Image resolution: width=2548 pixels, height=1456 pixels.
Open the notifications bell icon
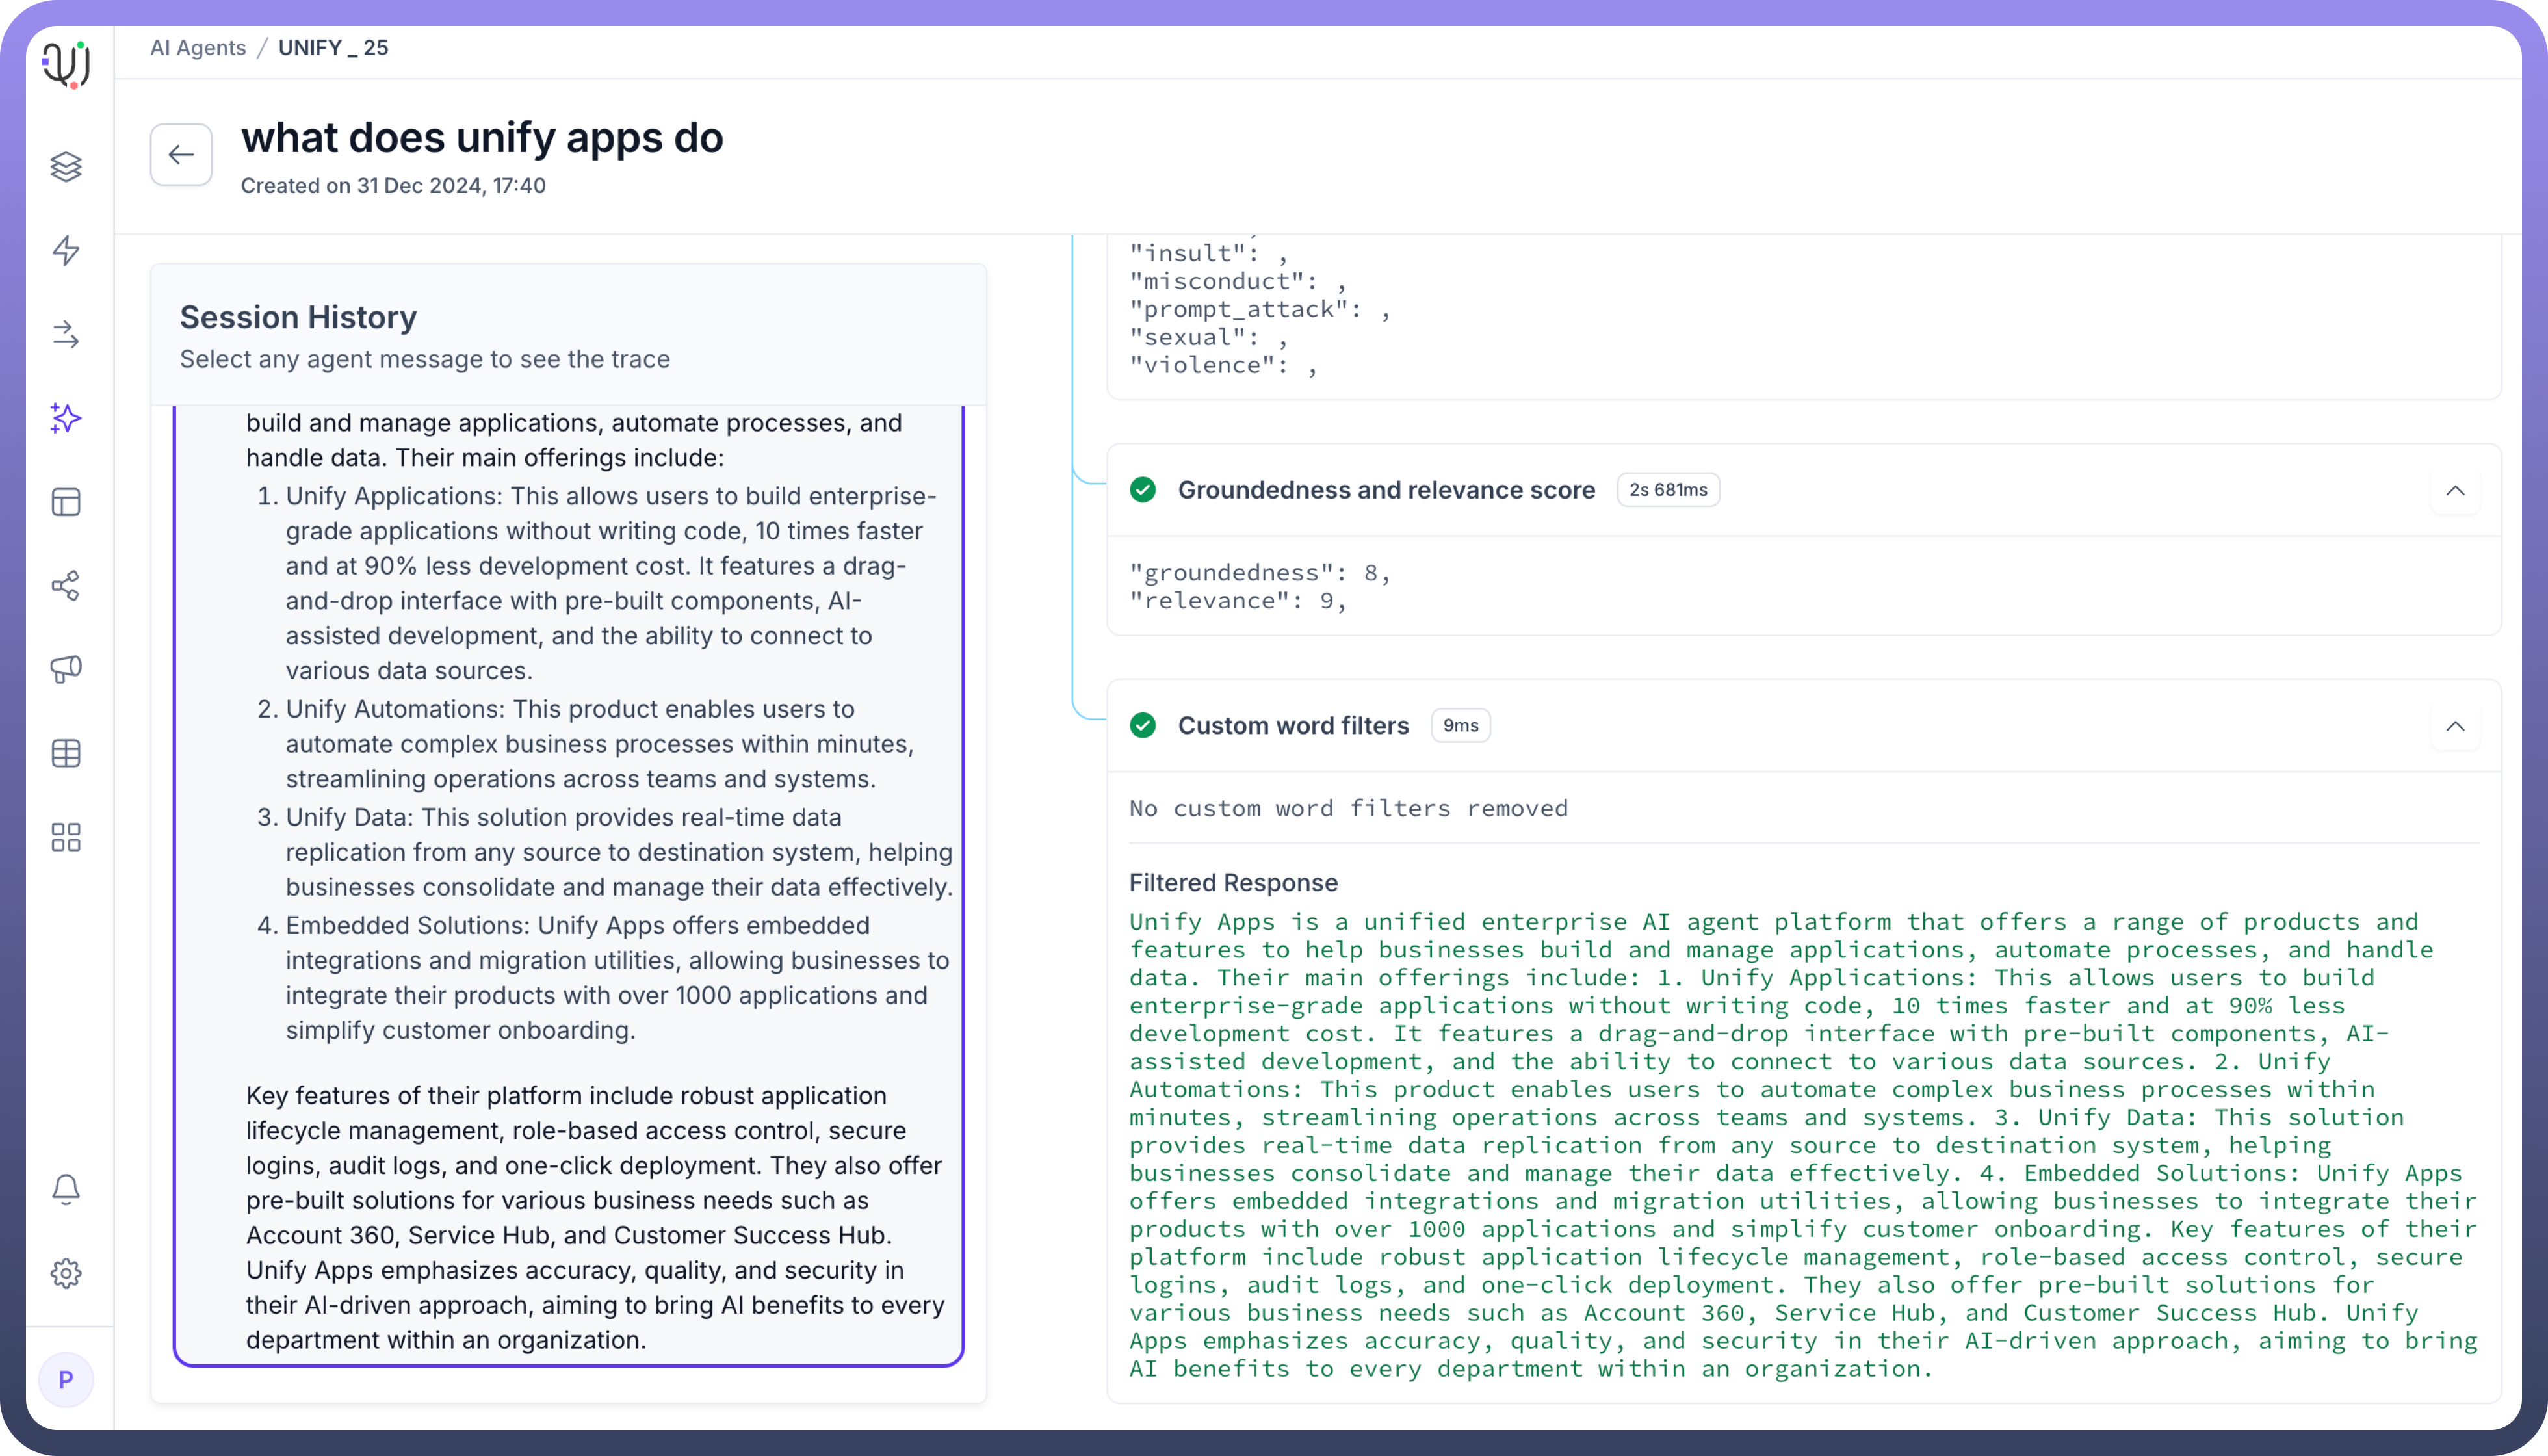pyautogui.click(x=66, y=1189)
